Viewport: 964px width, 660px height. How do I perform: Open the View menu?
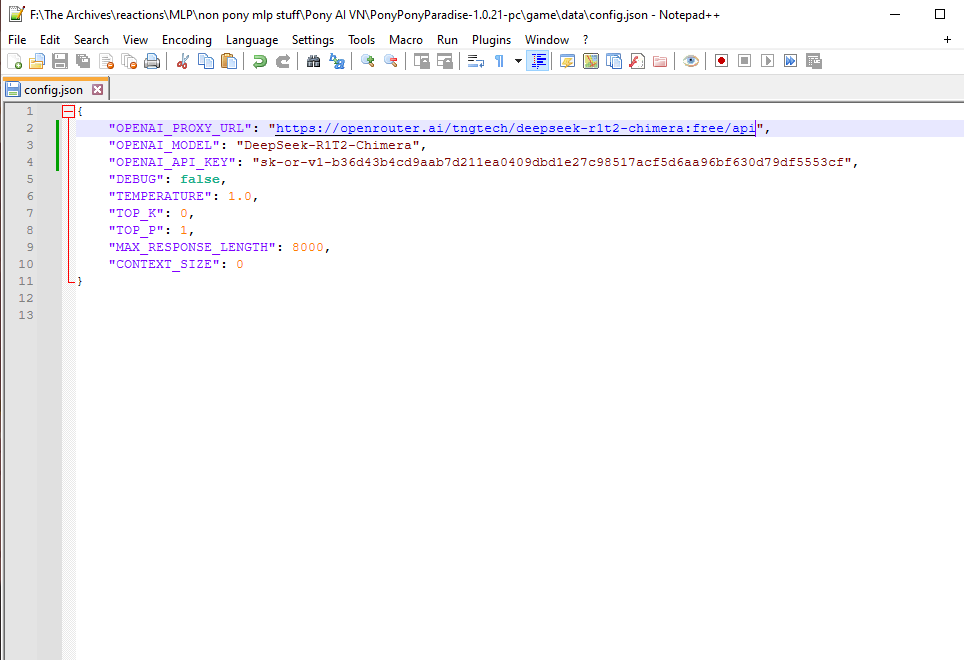click(x=135, y=39)
